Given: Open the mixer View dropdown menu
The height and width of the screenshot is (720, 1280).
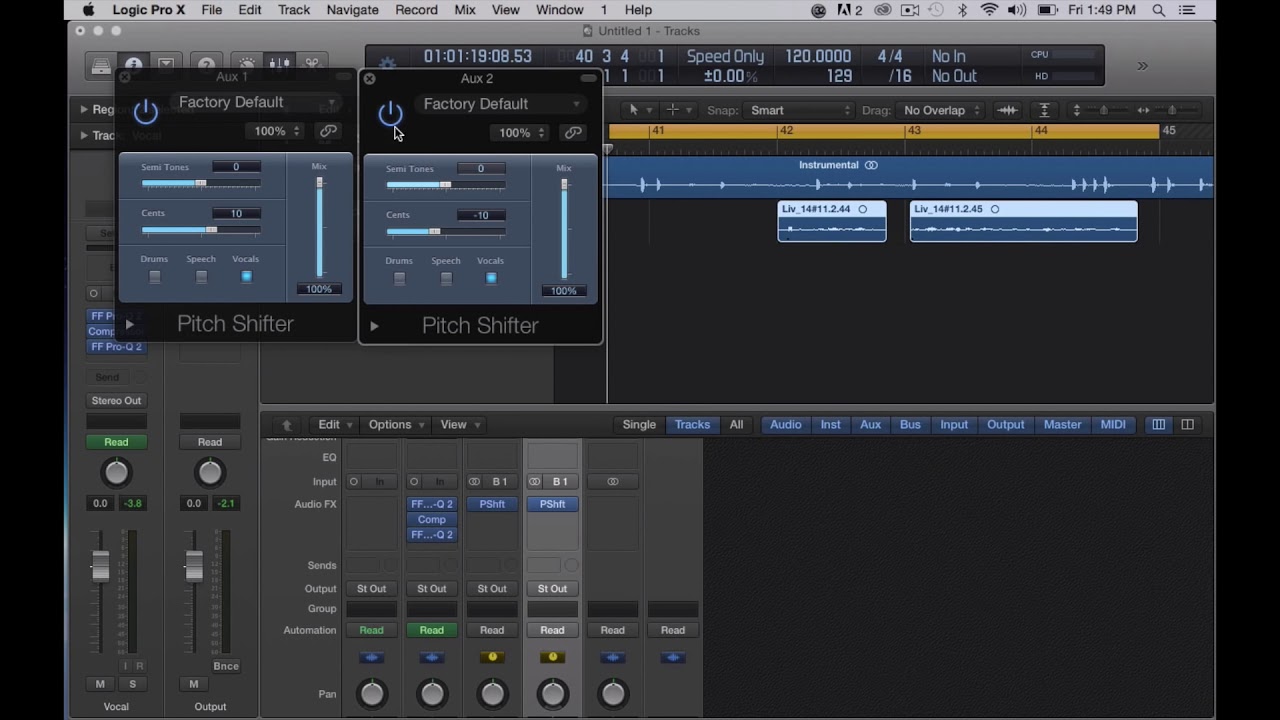Looking at the screenshot, I should [460, 425].
